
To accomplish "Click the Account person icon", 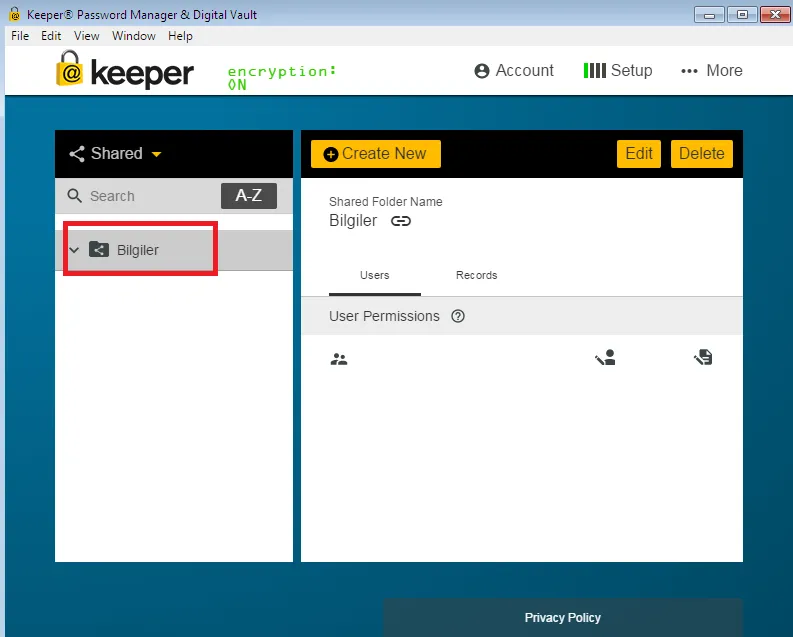I will 481,71.
